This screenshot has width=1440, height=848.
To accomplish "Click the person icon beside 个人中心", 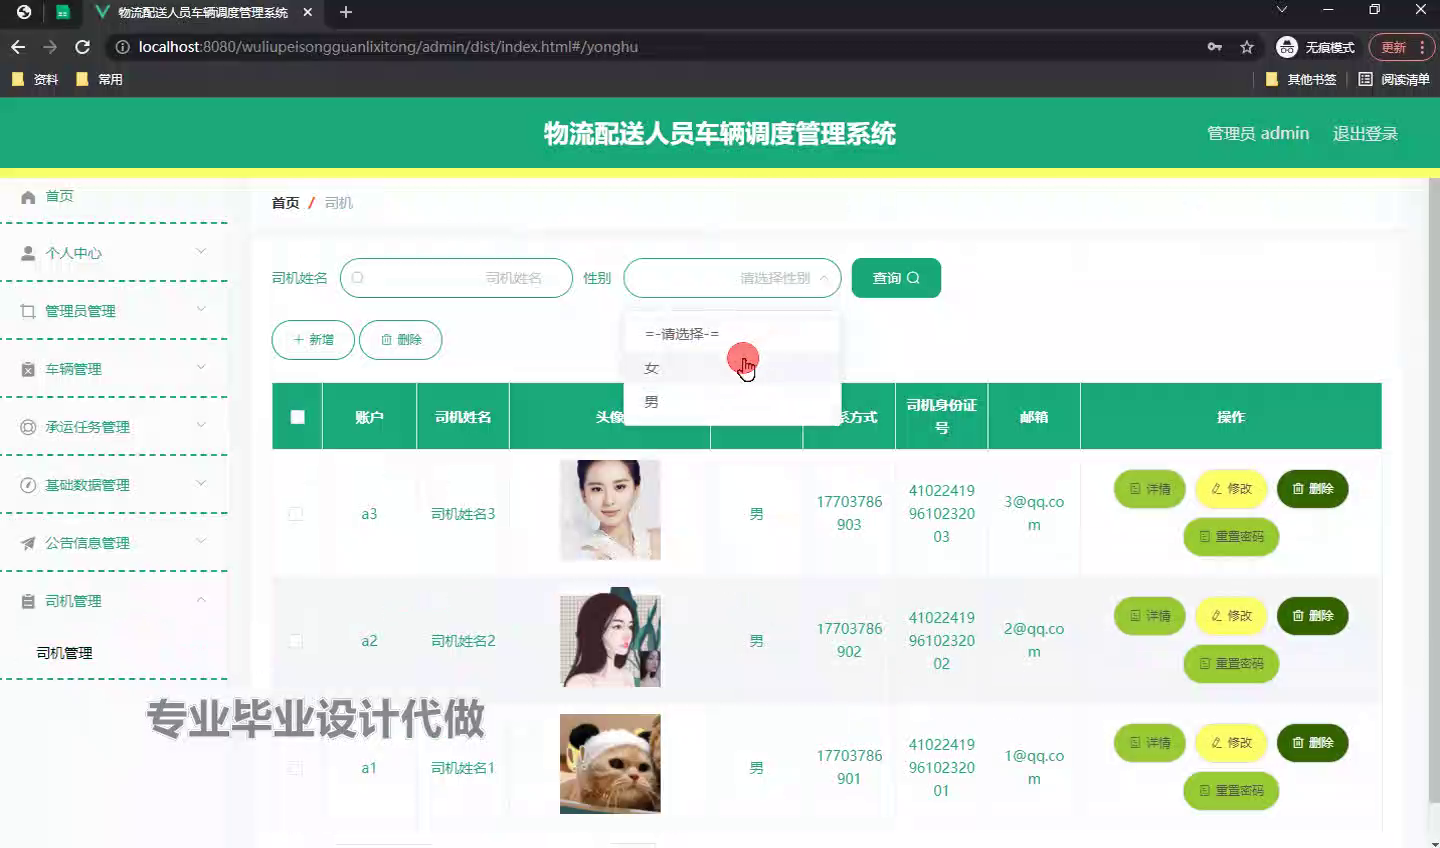I will tap(28, 254).
